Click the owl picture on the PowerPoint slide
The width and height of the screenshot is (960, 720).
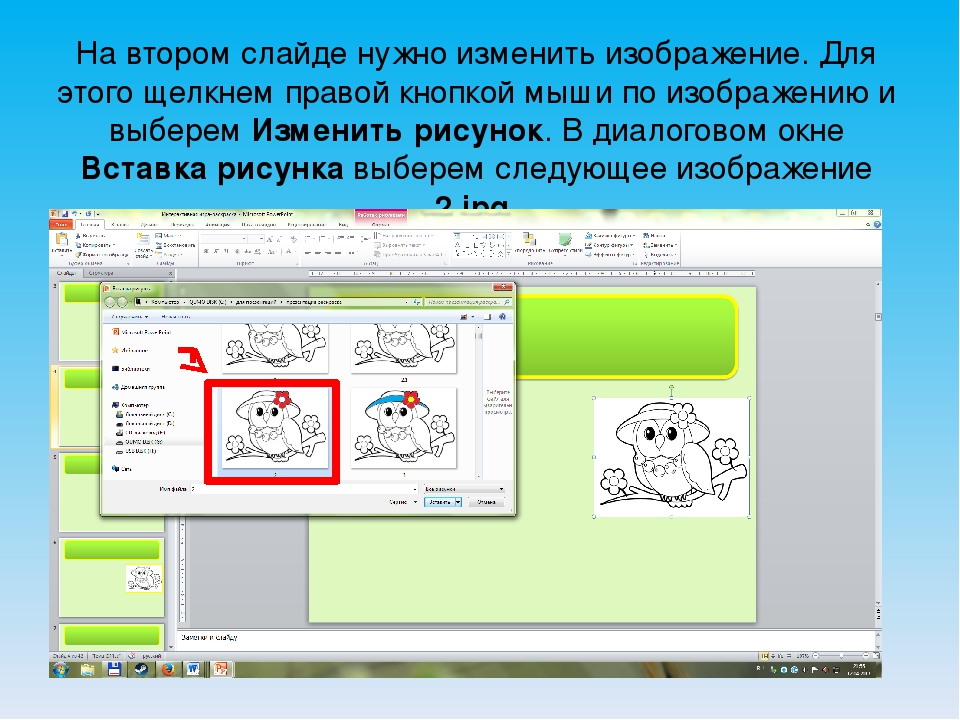point(672,457)
